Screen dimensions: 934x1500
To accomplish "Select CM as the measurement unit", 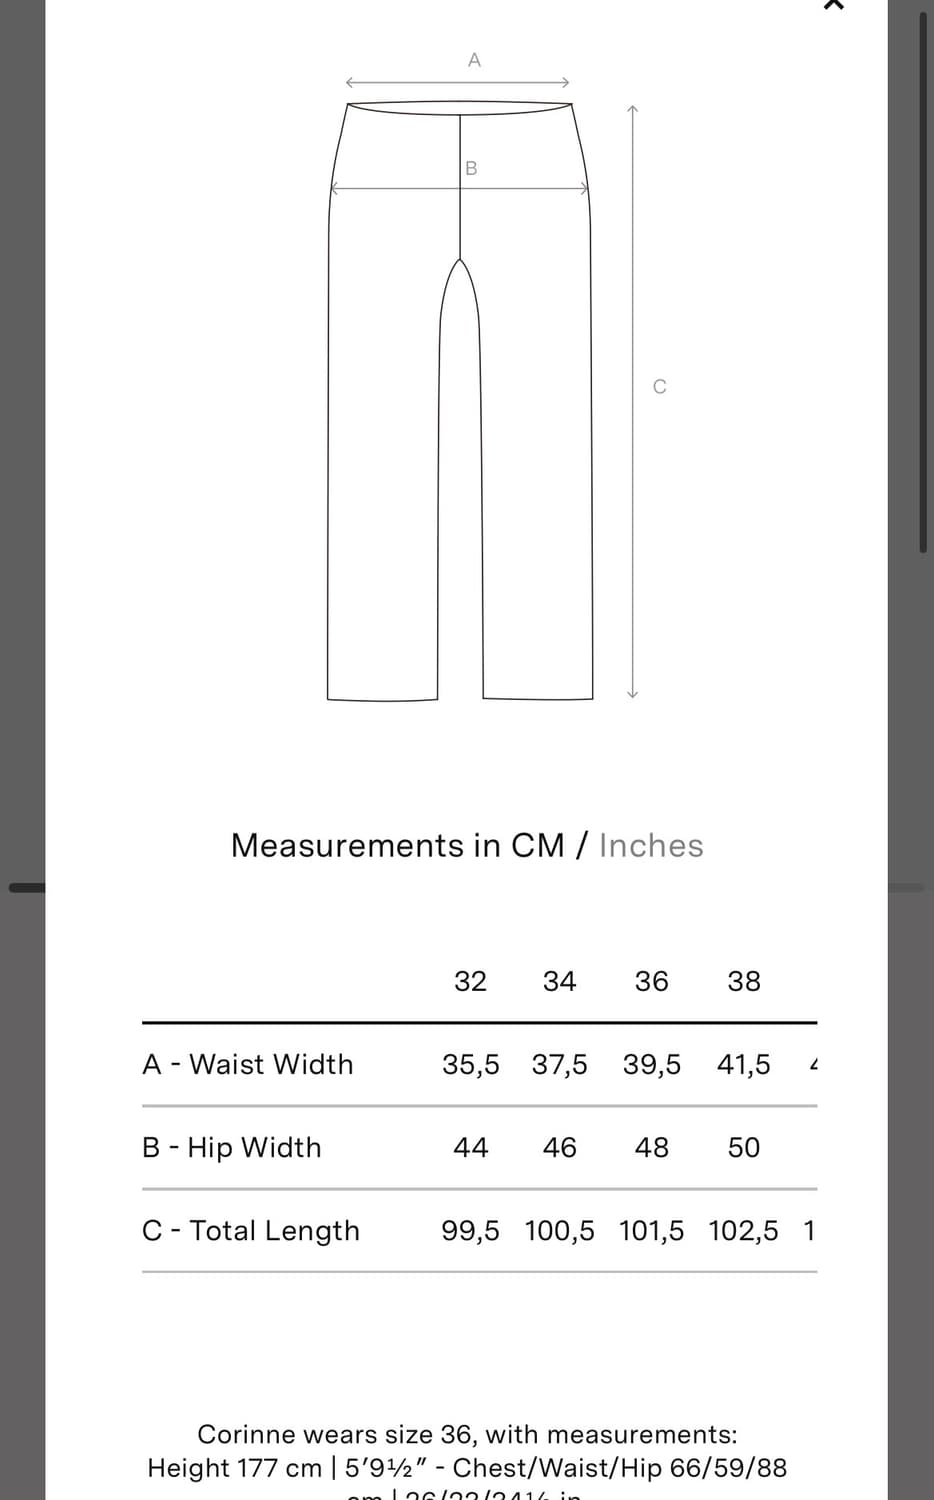I will click(x=537, y=846).
